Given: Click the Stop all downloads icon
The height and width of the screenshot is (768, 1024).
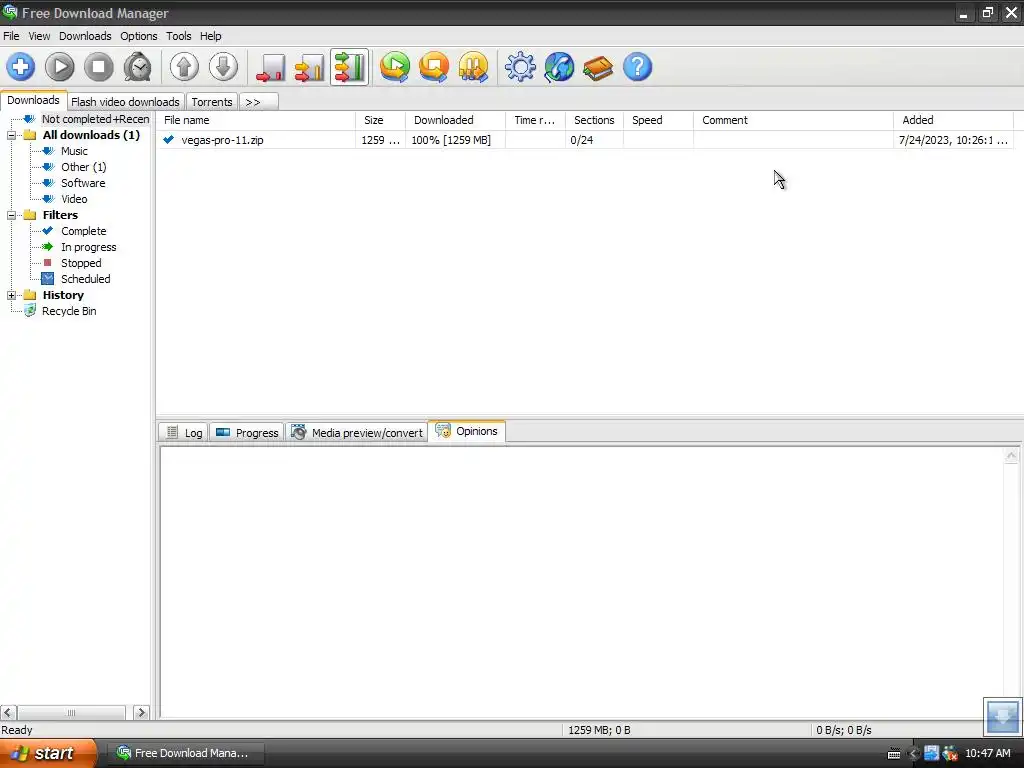Looking at the screenshot, I should click(434, 67).
